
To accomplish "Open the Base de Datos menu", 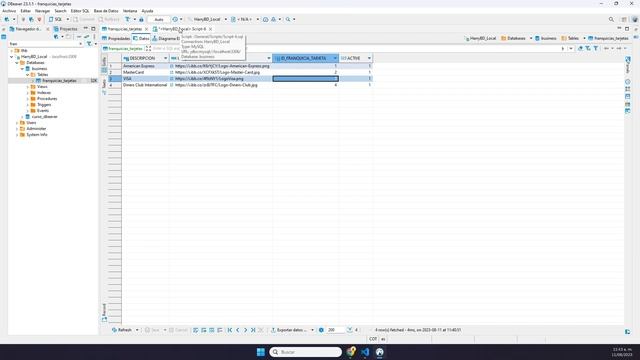I will 106,11.
